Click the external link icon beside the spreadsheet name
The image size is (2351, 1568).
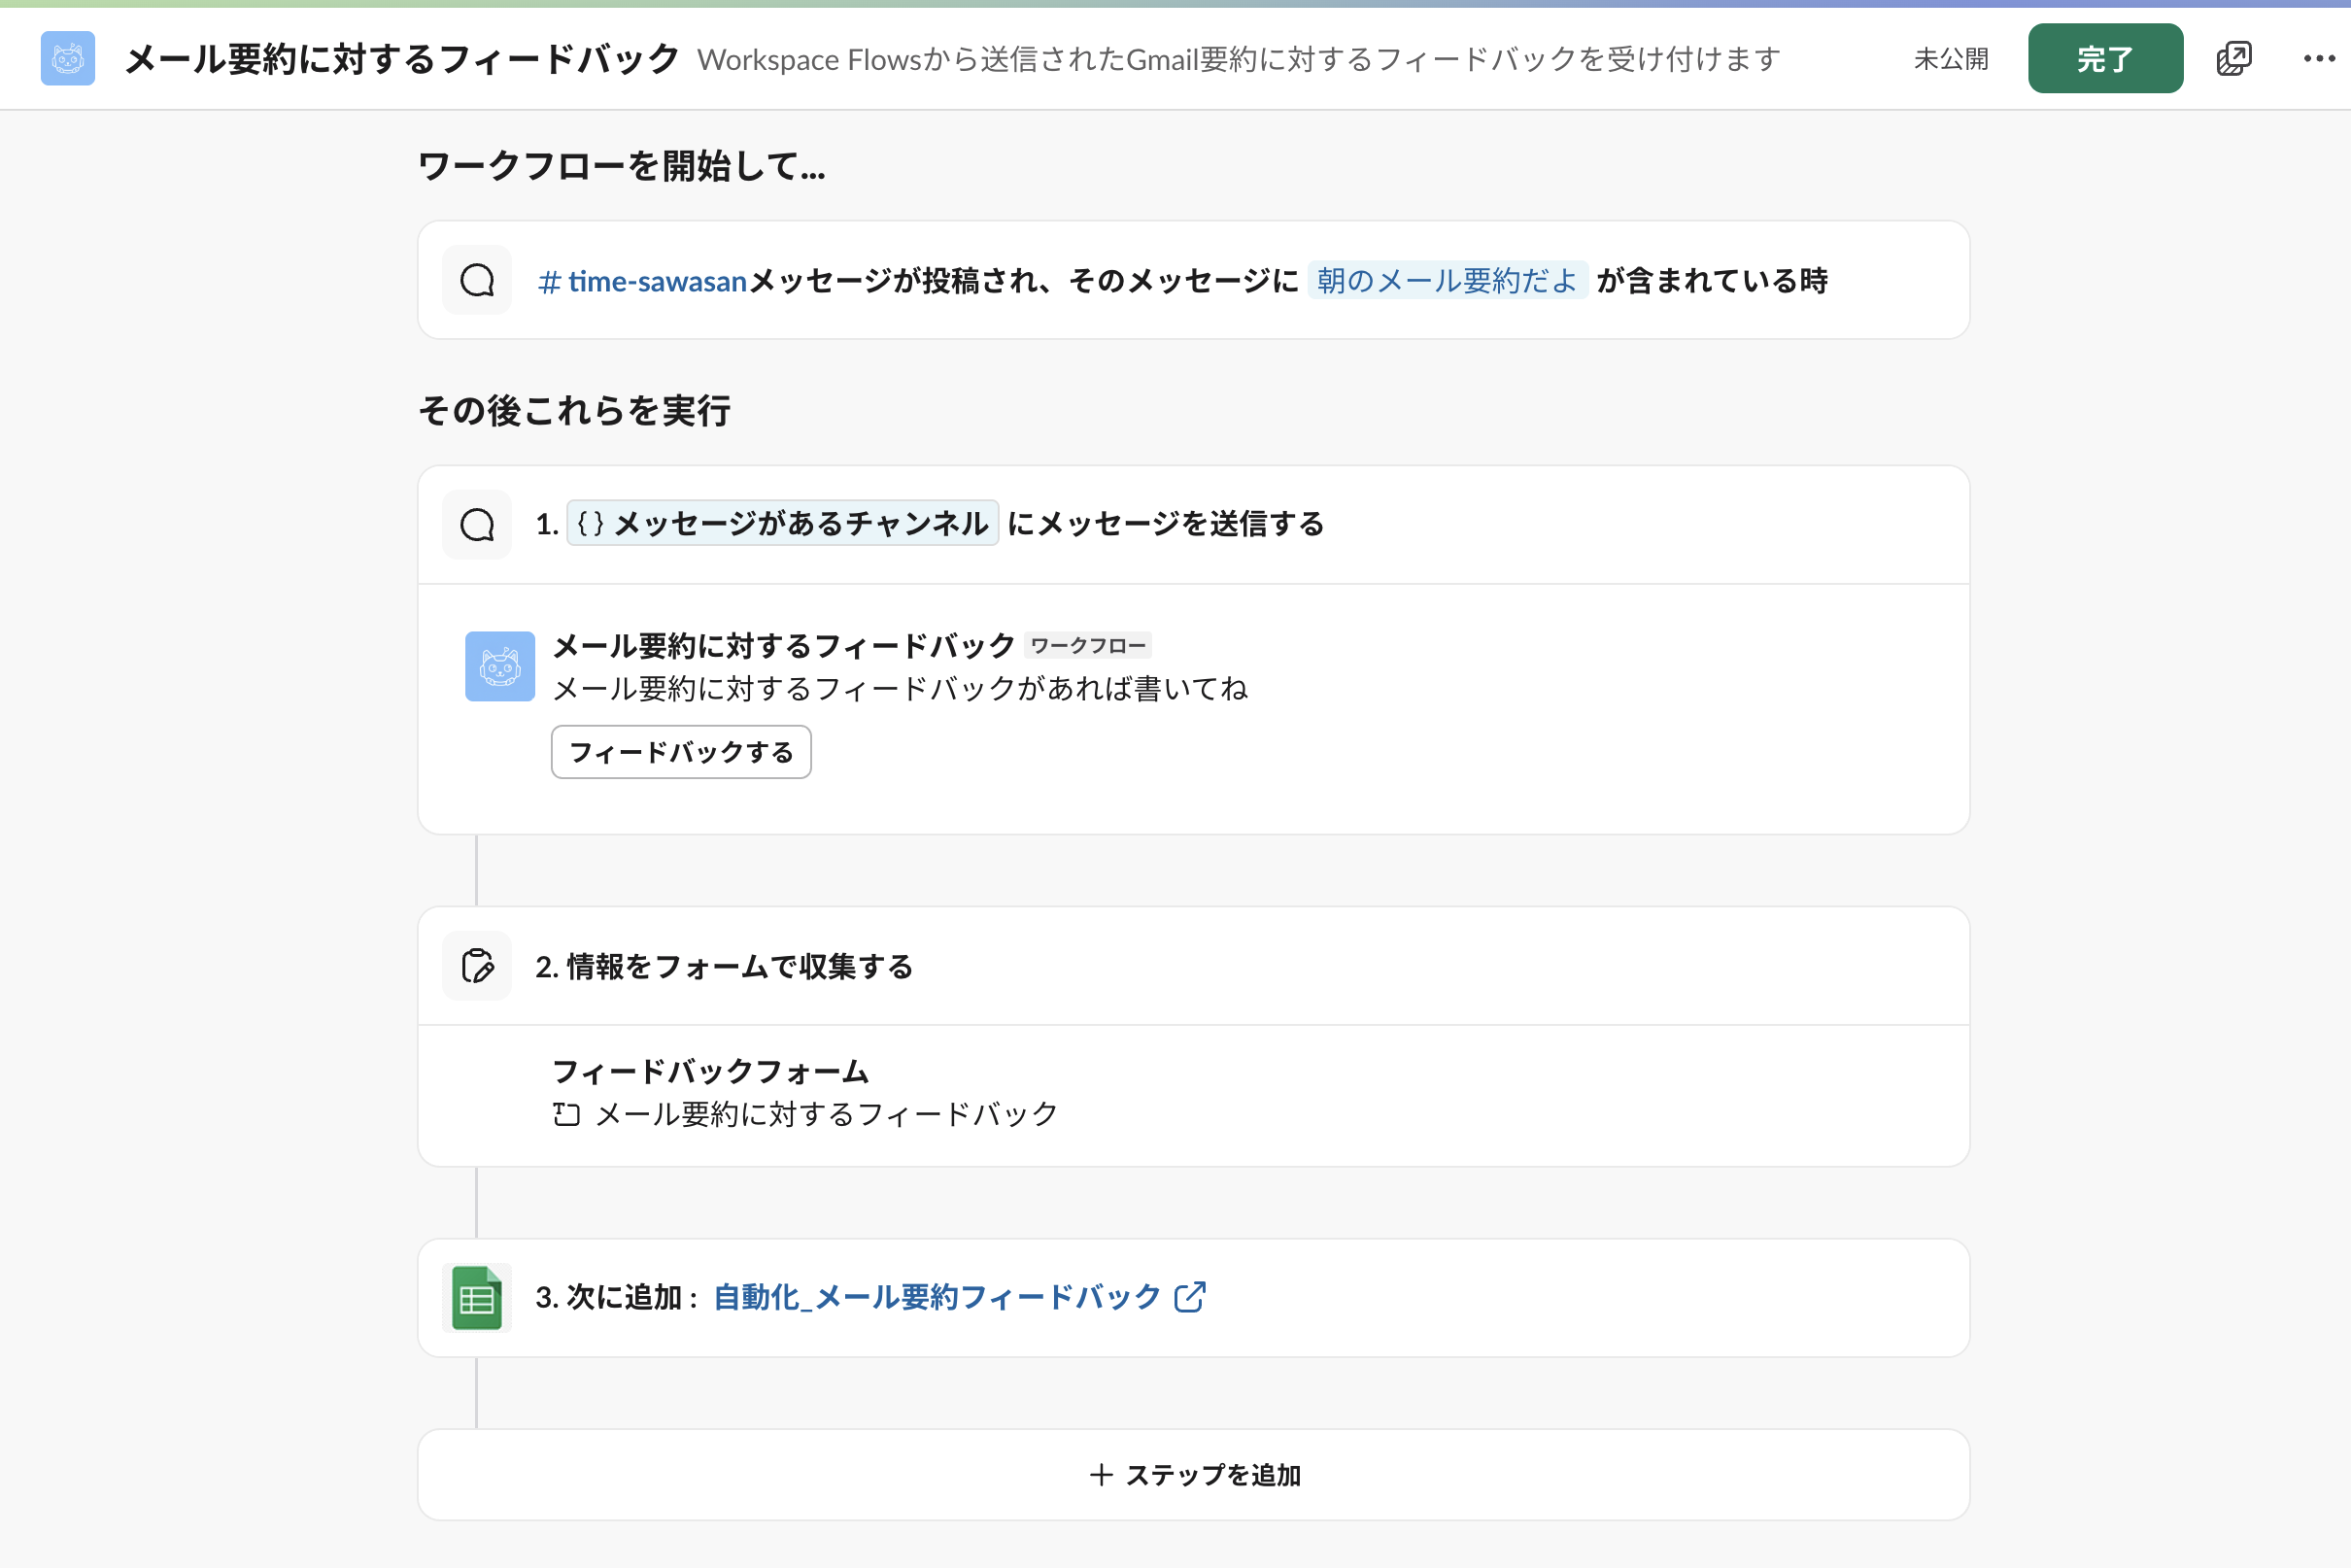point(1189,1297)
